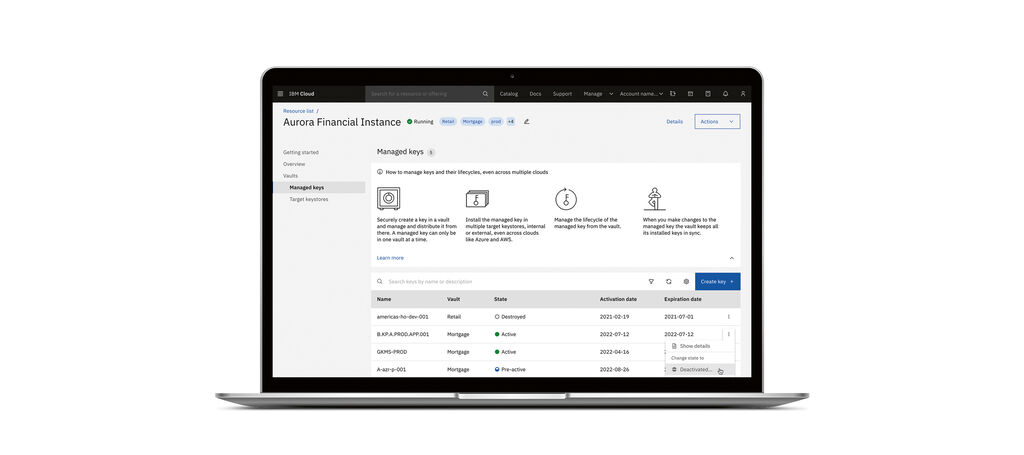Screen dimensions: 1024x455
Task: Go to Target keystores in sidebar
Action: click(x=309, y=199)
